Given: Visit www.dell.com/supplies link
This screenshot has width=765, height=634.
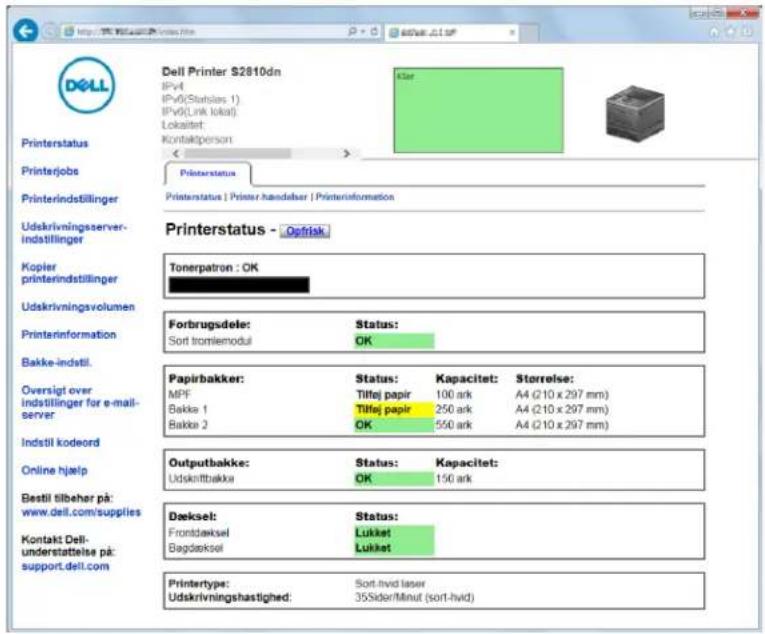Looking at the screenshot, I should 81,512.
